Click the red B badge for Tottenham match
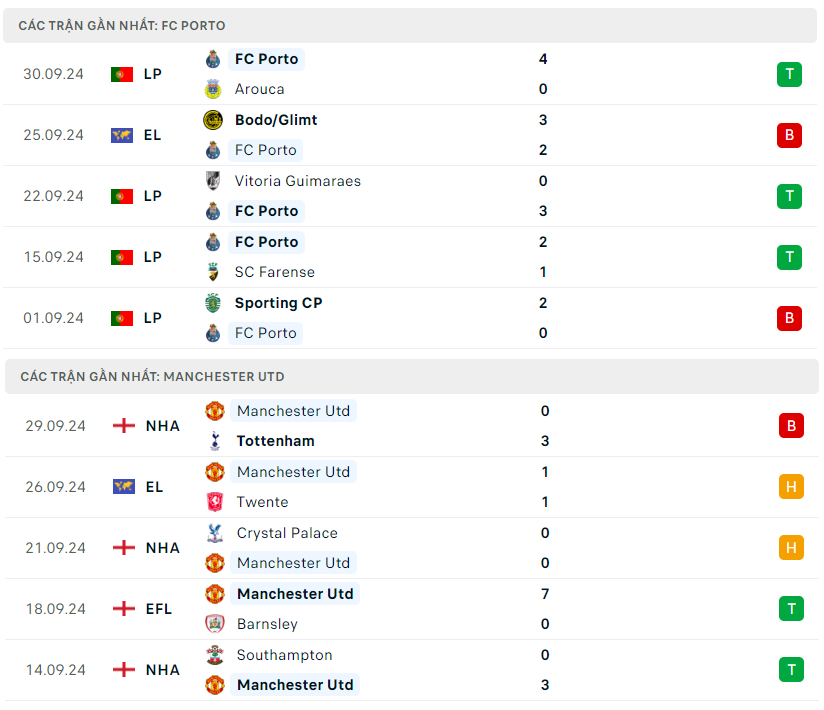This screenshot has height=710, width=824. 791,426
